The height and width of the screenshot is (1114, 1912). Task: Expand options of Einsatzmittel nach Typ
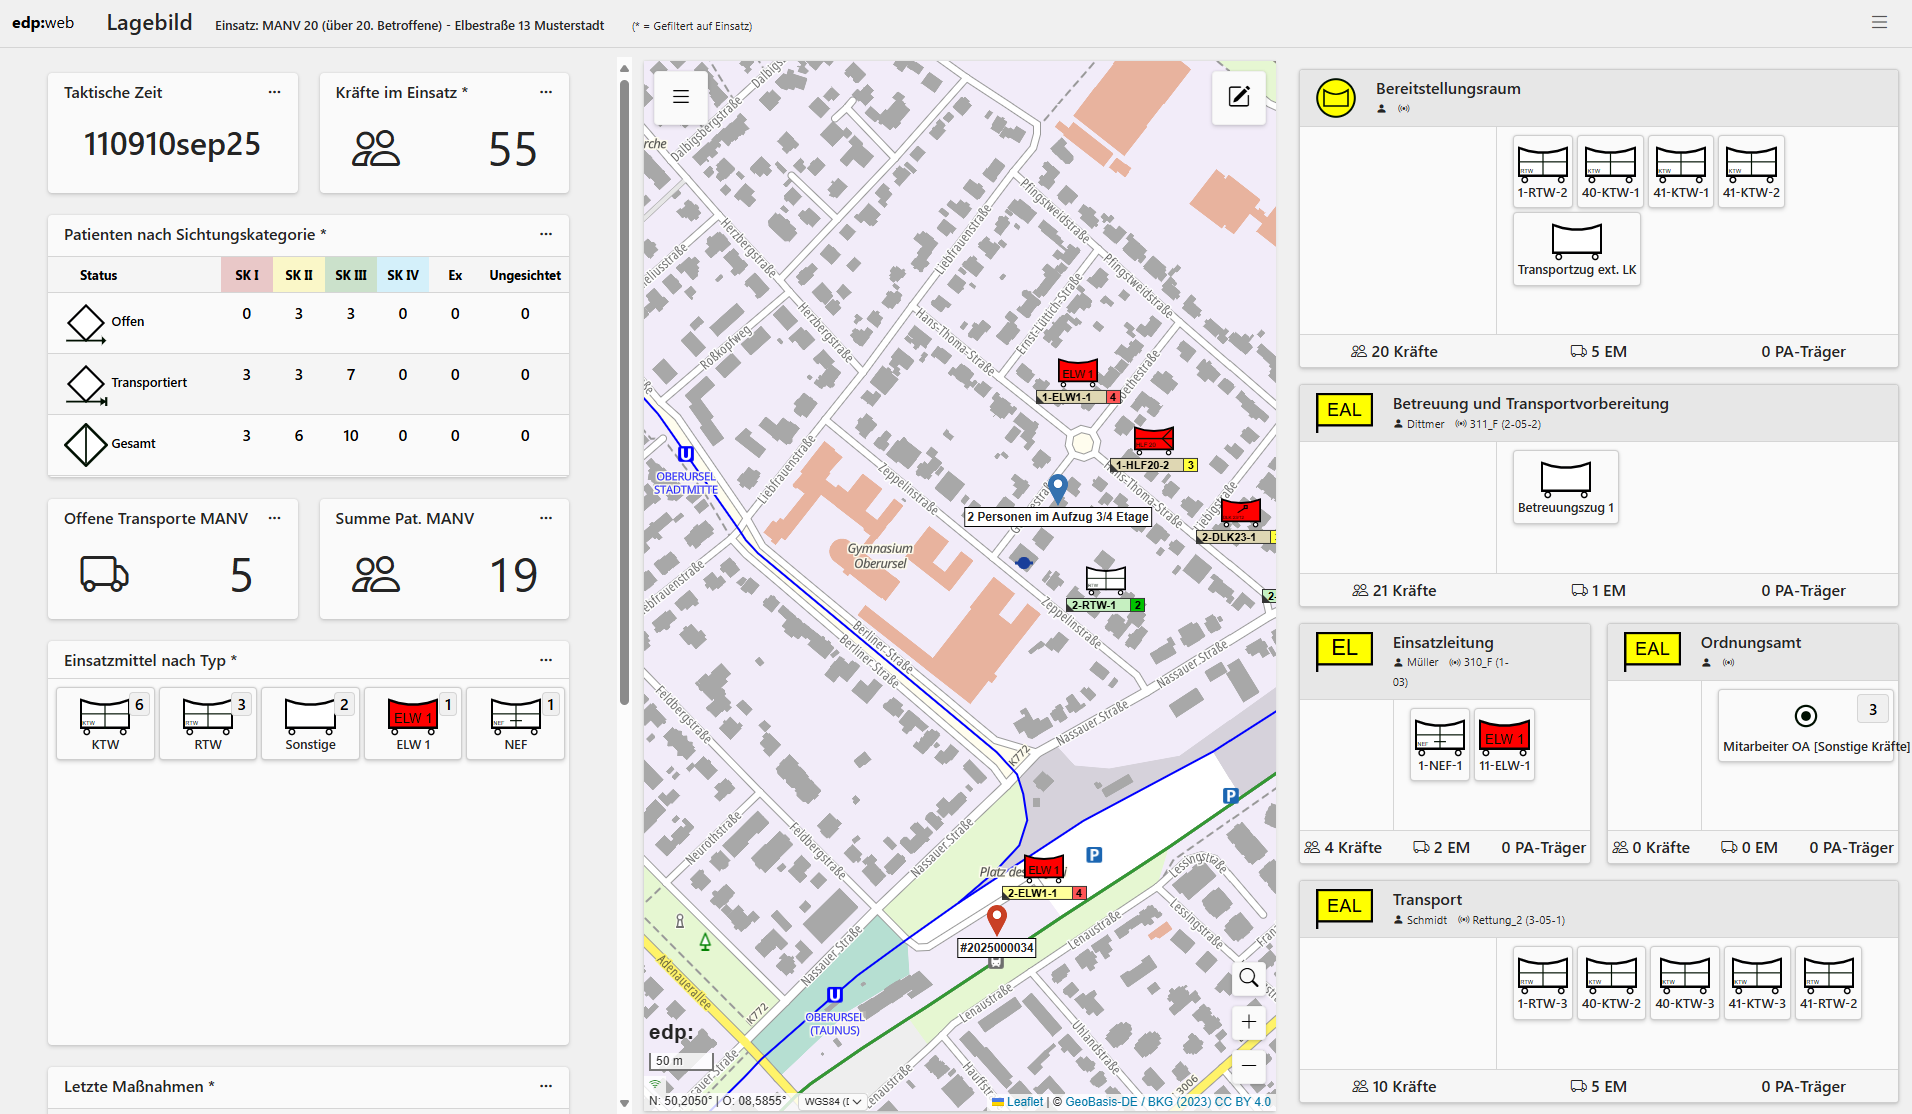click(x=546, y=660)
